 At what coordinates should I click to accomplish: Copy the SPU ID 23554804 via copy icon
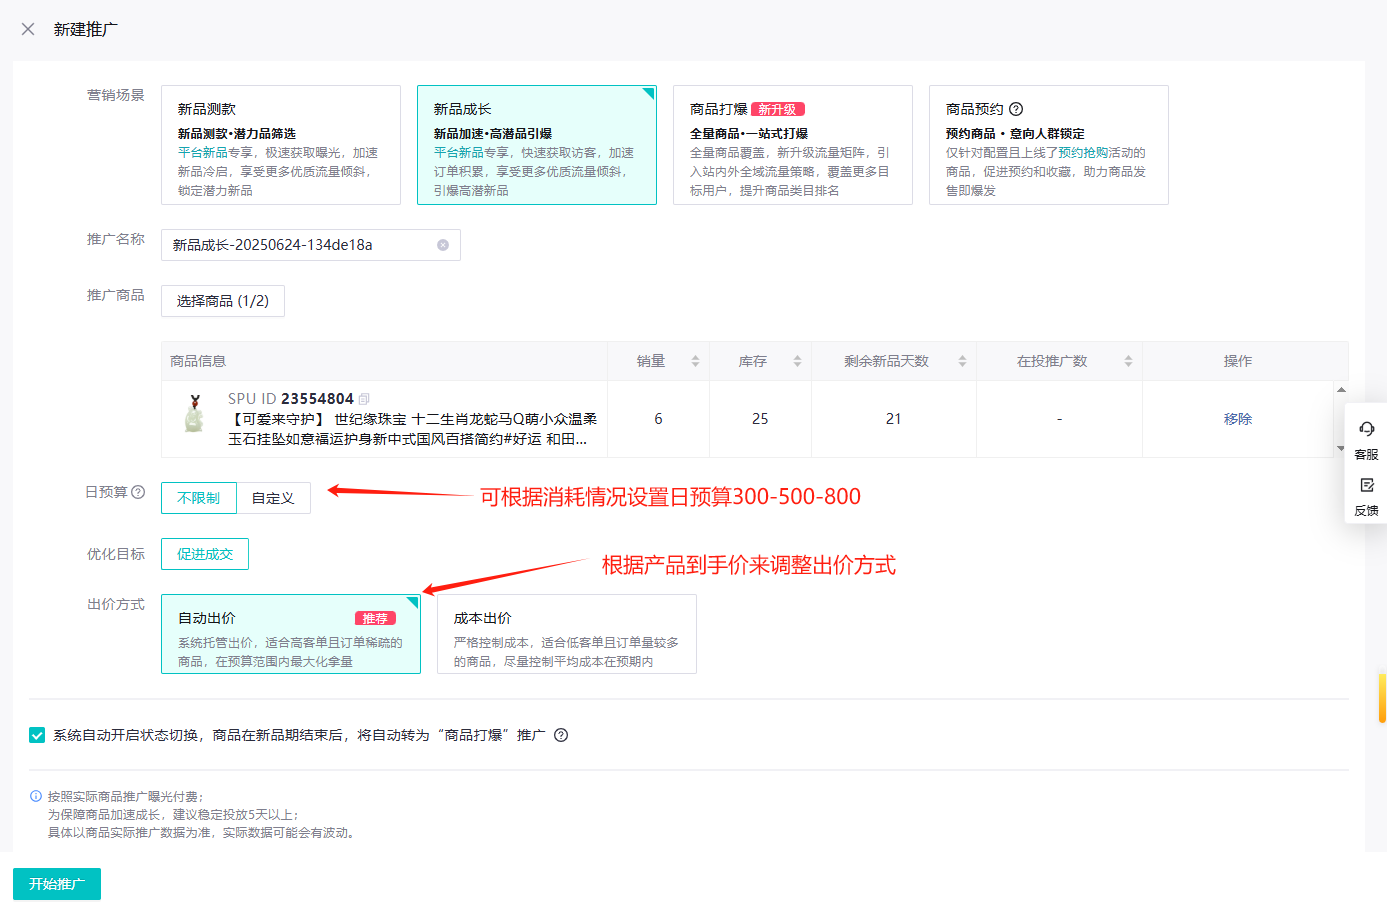[x=364, y=399]
